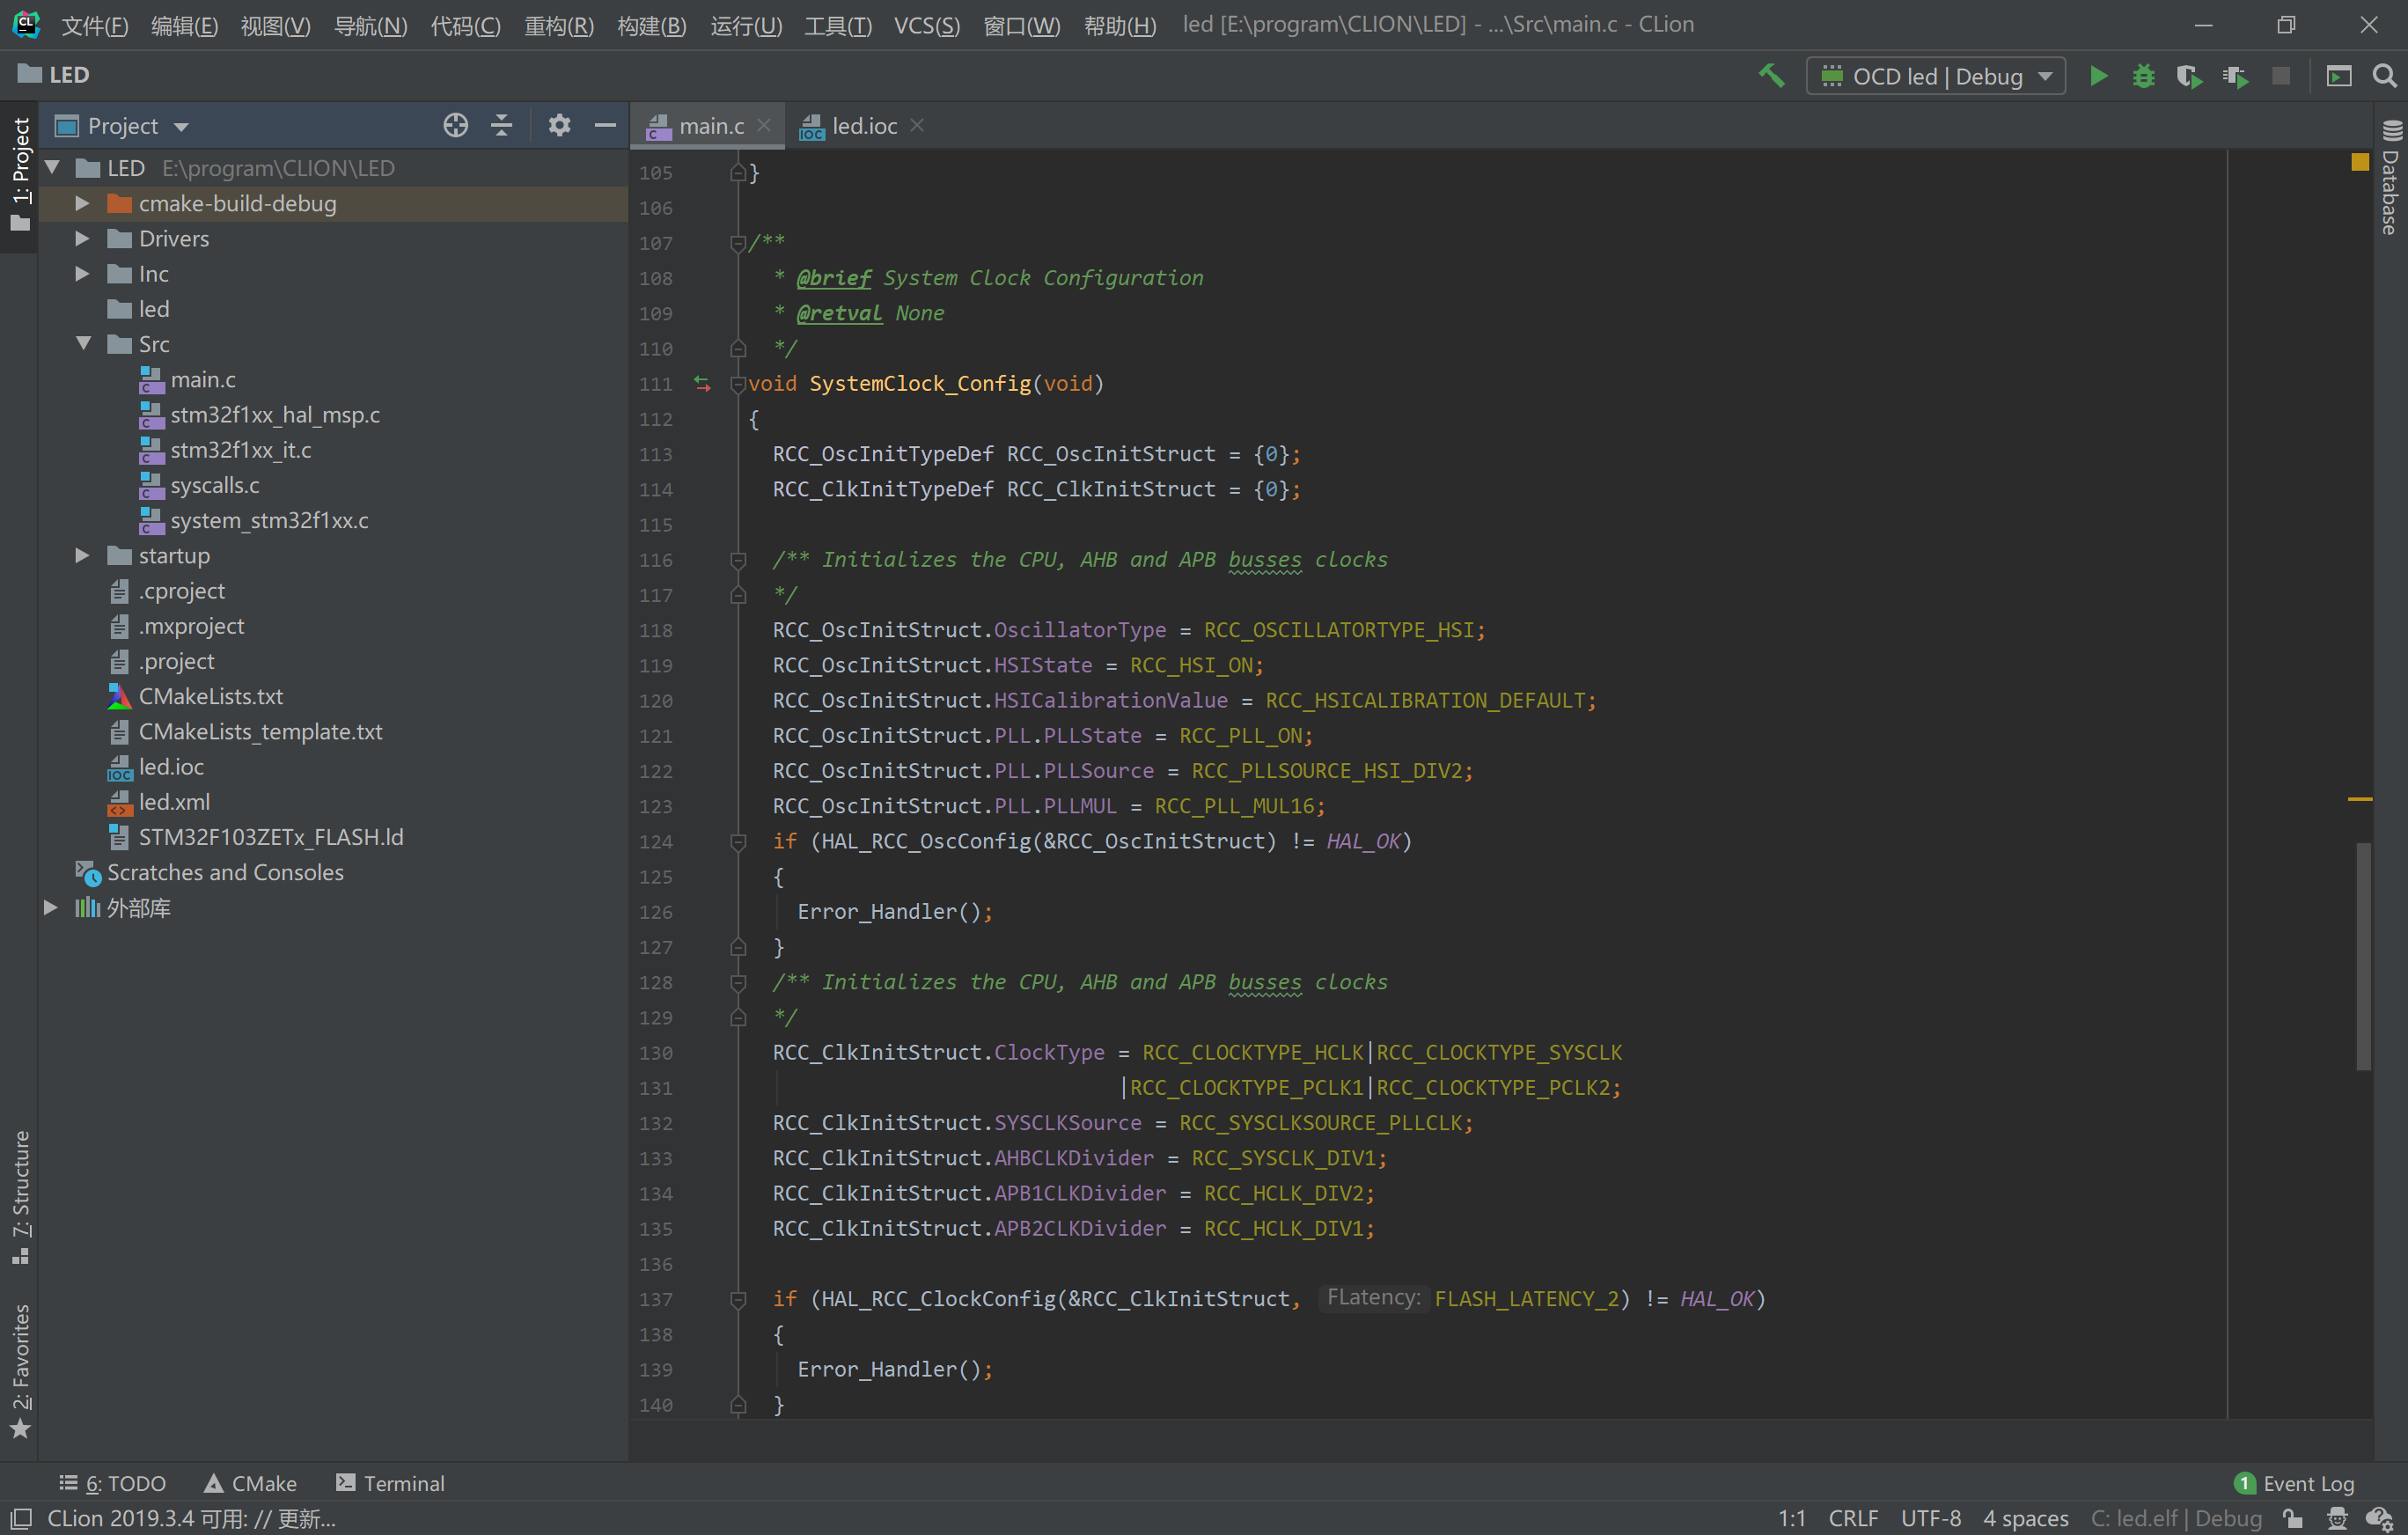Screen dimensions: 2408x1535
Task: Expand the Drivers folder
Action: pos(83,238)
